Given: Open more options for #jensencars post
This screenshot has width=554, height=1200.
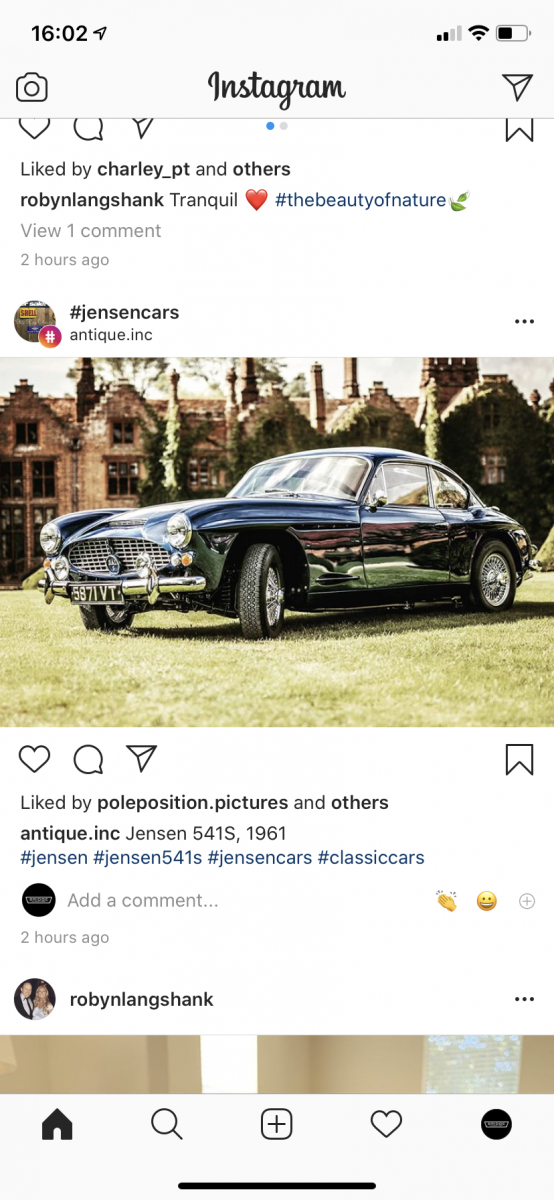Looking at the screenshot, I should click(x=524, y=322).
